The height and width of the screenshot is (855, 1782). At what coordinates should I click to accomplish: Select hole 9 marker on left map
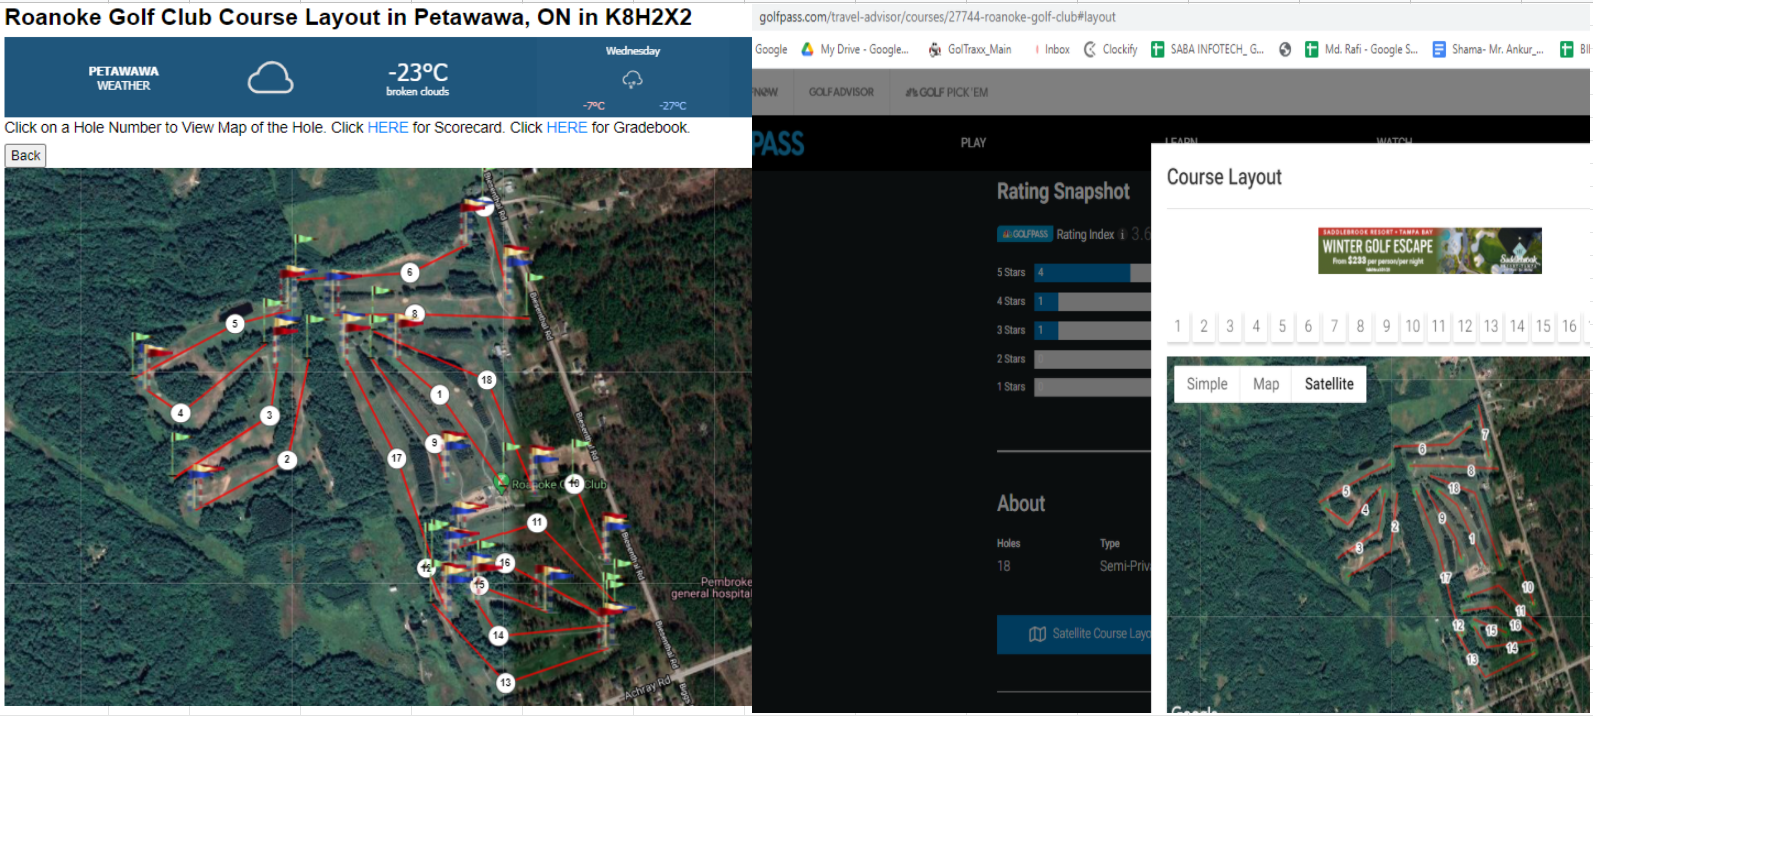[x=433, y=443]
